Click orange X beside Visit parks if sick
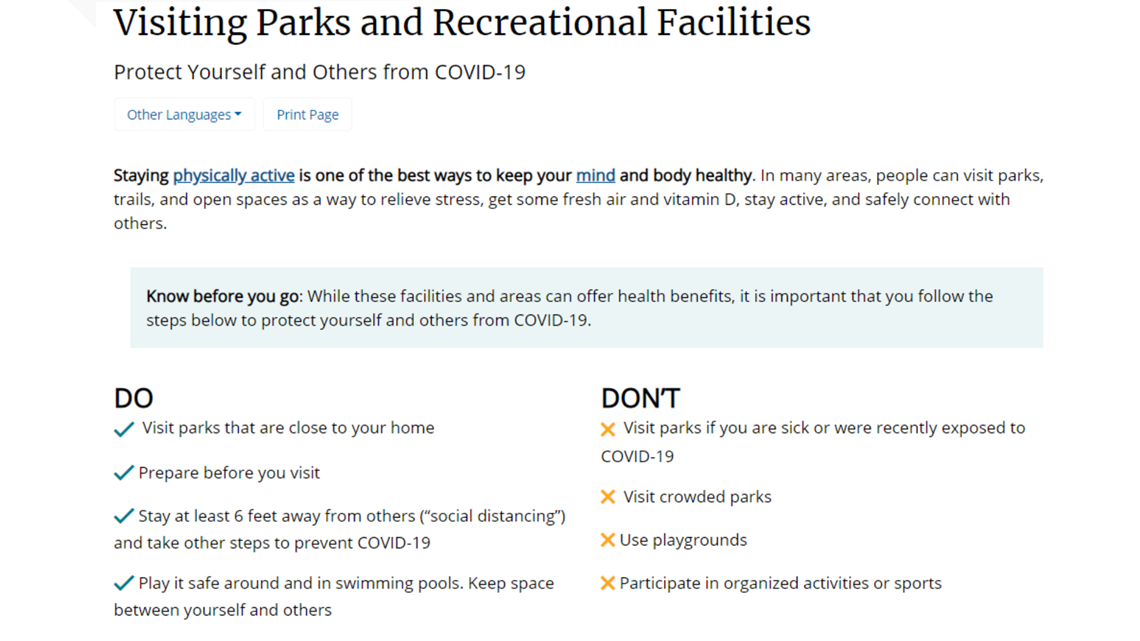The height and width of the screenshot is (641, 1140). (x=608, y=430)
